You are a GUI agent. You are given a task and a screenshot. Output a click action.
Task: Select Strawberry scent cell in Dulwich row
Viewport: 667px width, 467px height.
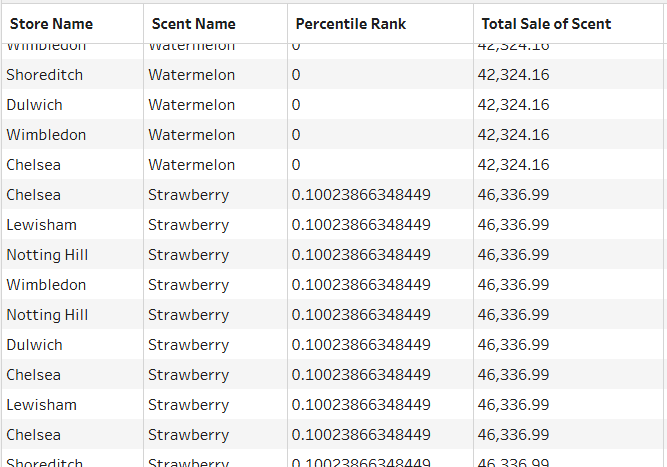[x=188, y=345]
